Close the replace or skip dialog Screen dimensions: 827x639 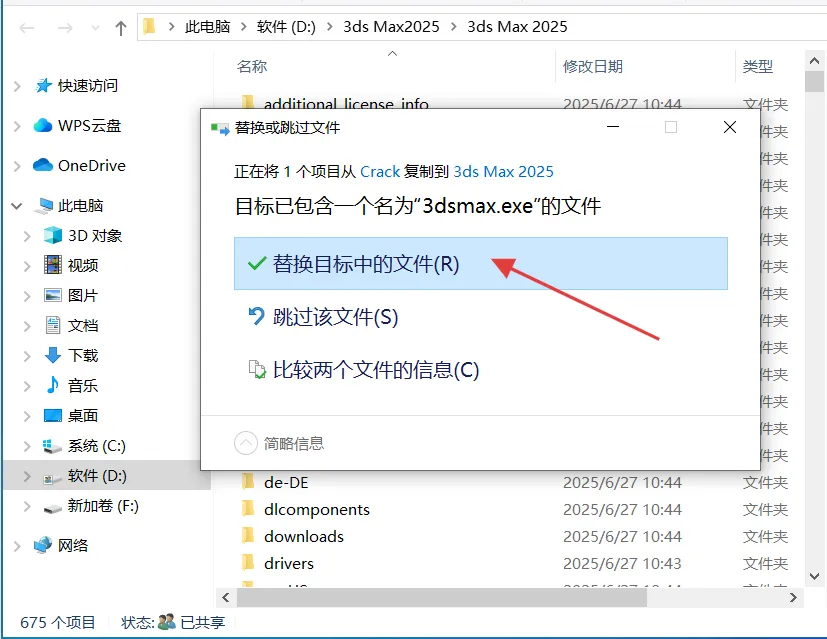coord(730,127)
